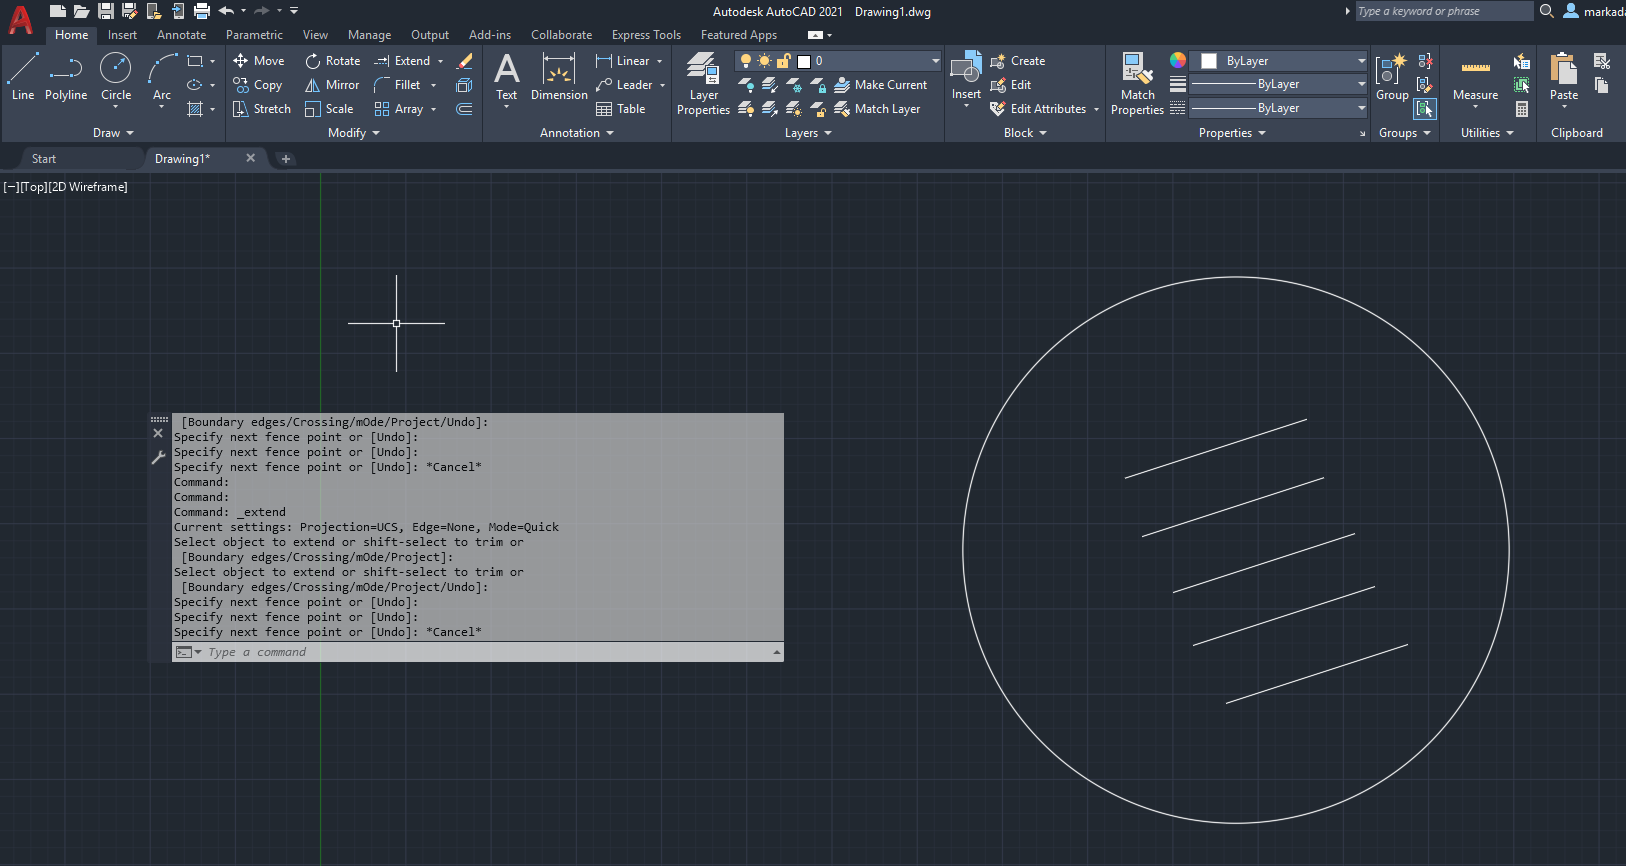1626x866 pixels.
Task: Toggle group selection on/off button
Action: 1425,109
